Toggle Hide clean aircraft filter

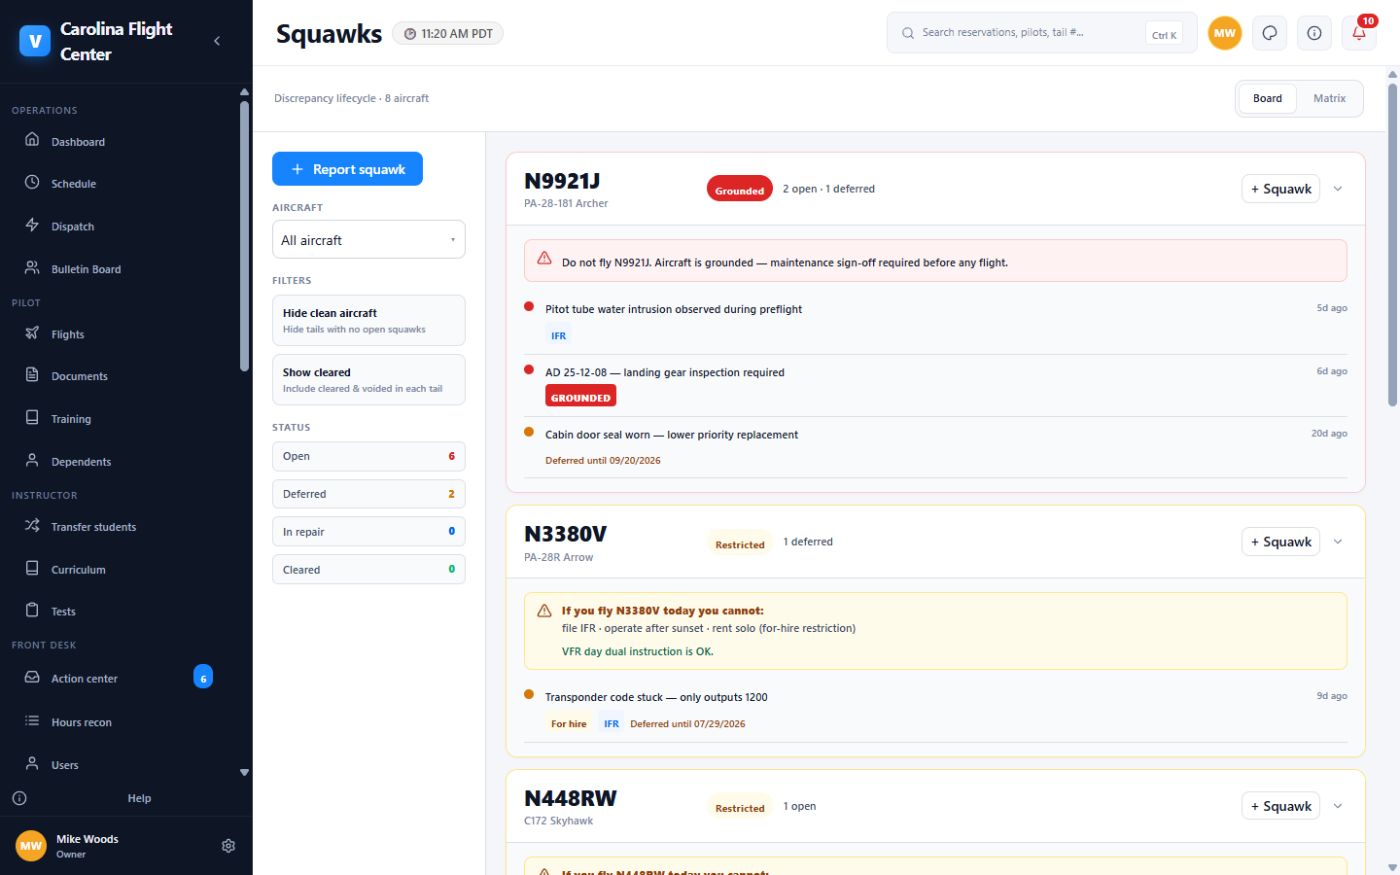[x=368, y=320]
